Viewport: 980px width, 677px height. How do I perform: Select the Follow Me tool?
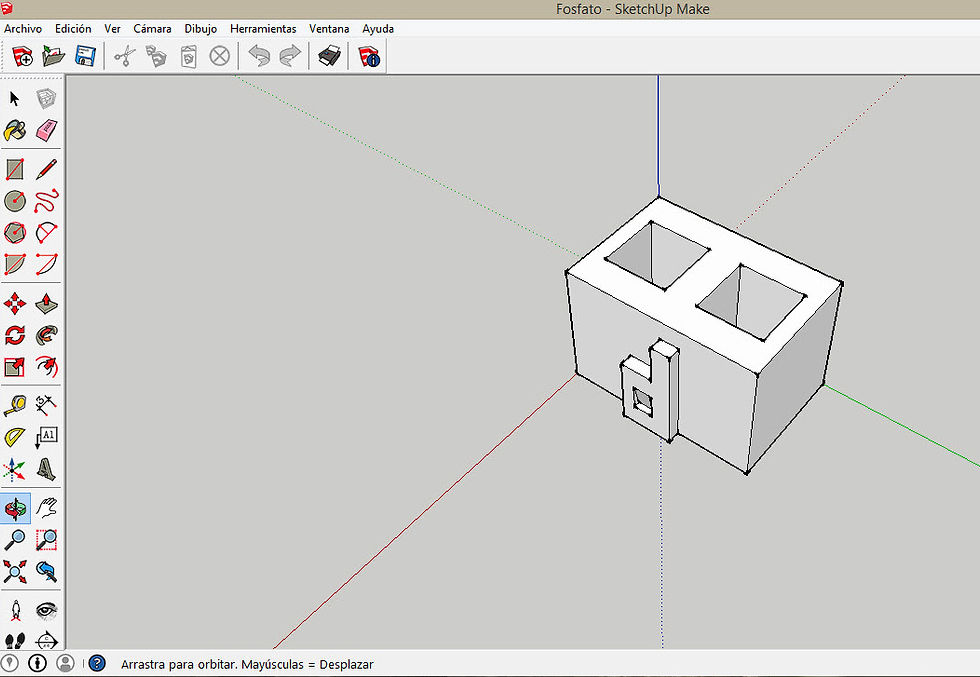click(x=46, y=335)
